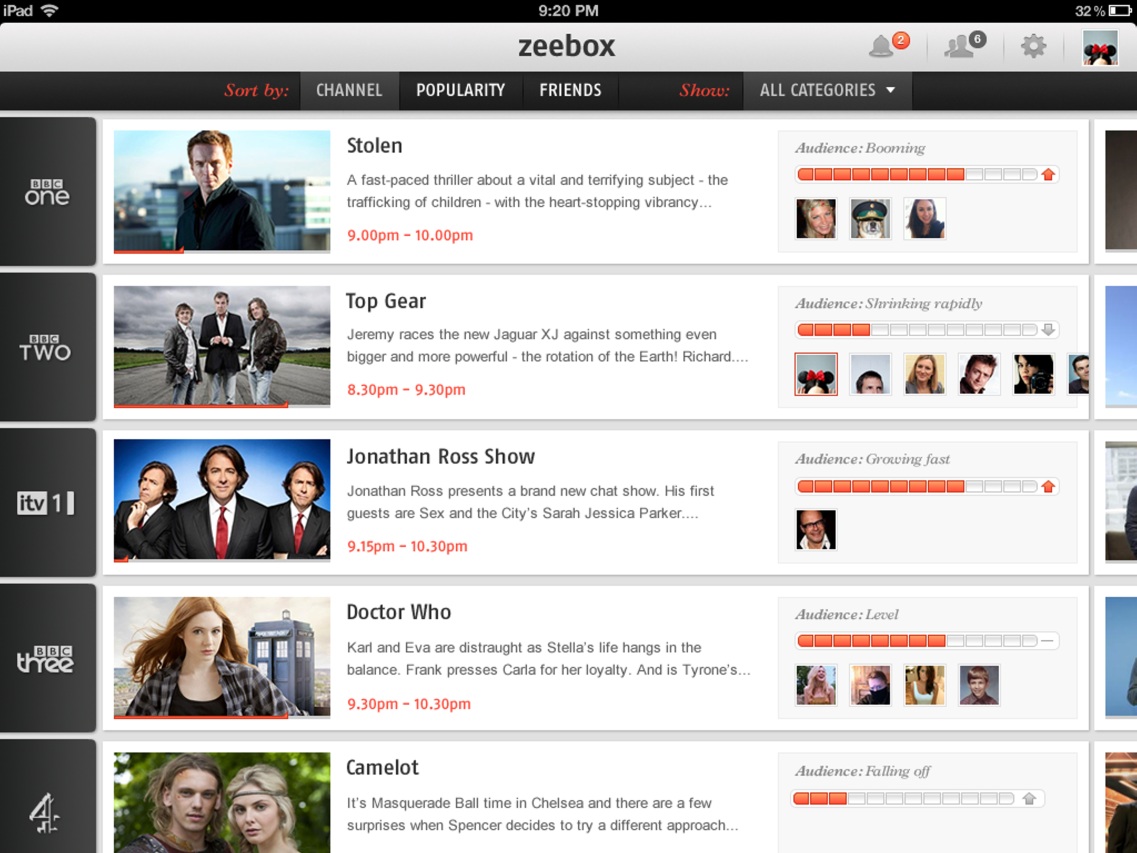Sort listings by Popularity
1137x853 pixels.
pos(460,91)
